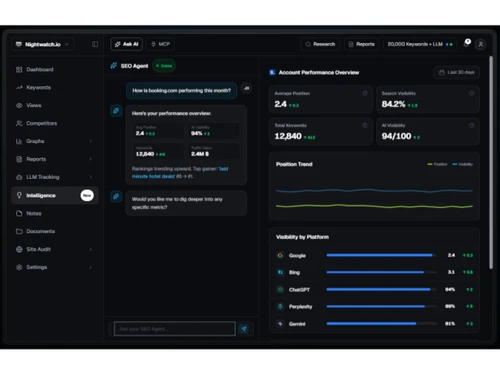Image resolution: width=500 pixels, height=375 pixels.
Task: Send message with paper plane button
Action: pyautogui.click(x=244, y=329)
